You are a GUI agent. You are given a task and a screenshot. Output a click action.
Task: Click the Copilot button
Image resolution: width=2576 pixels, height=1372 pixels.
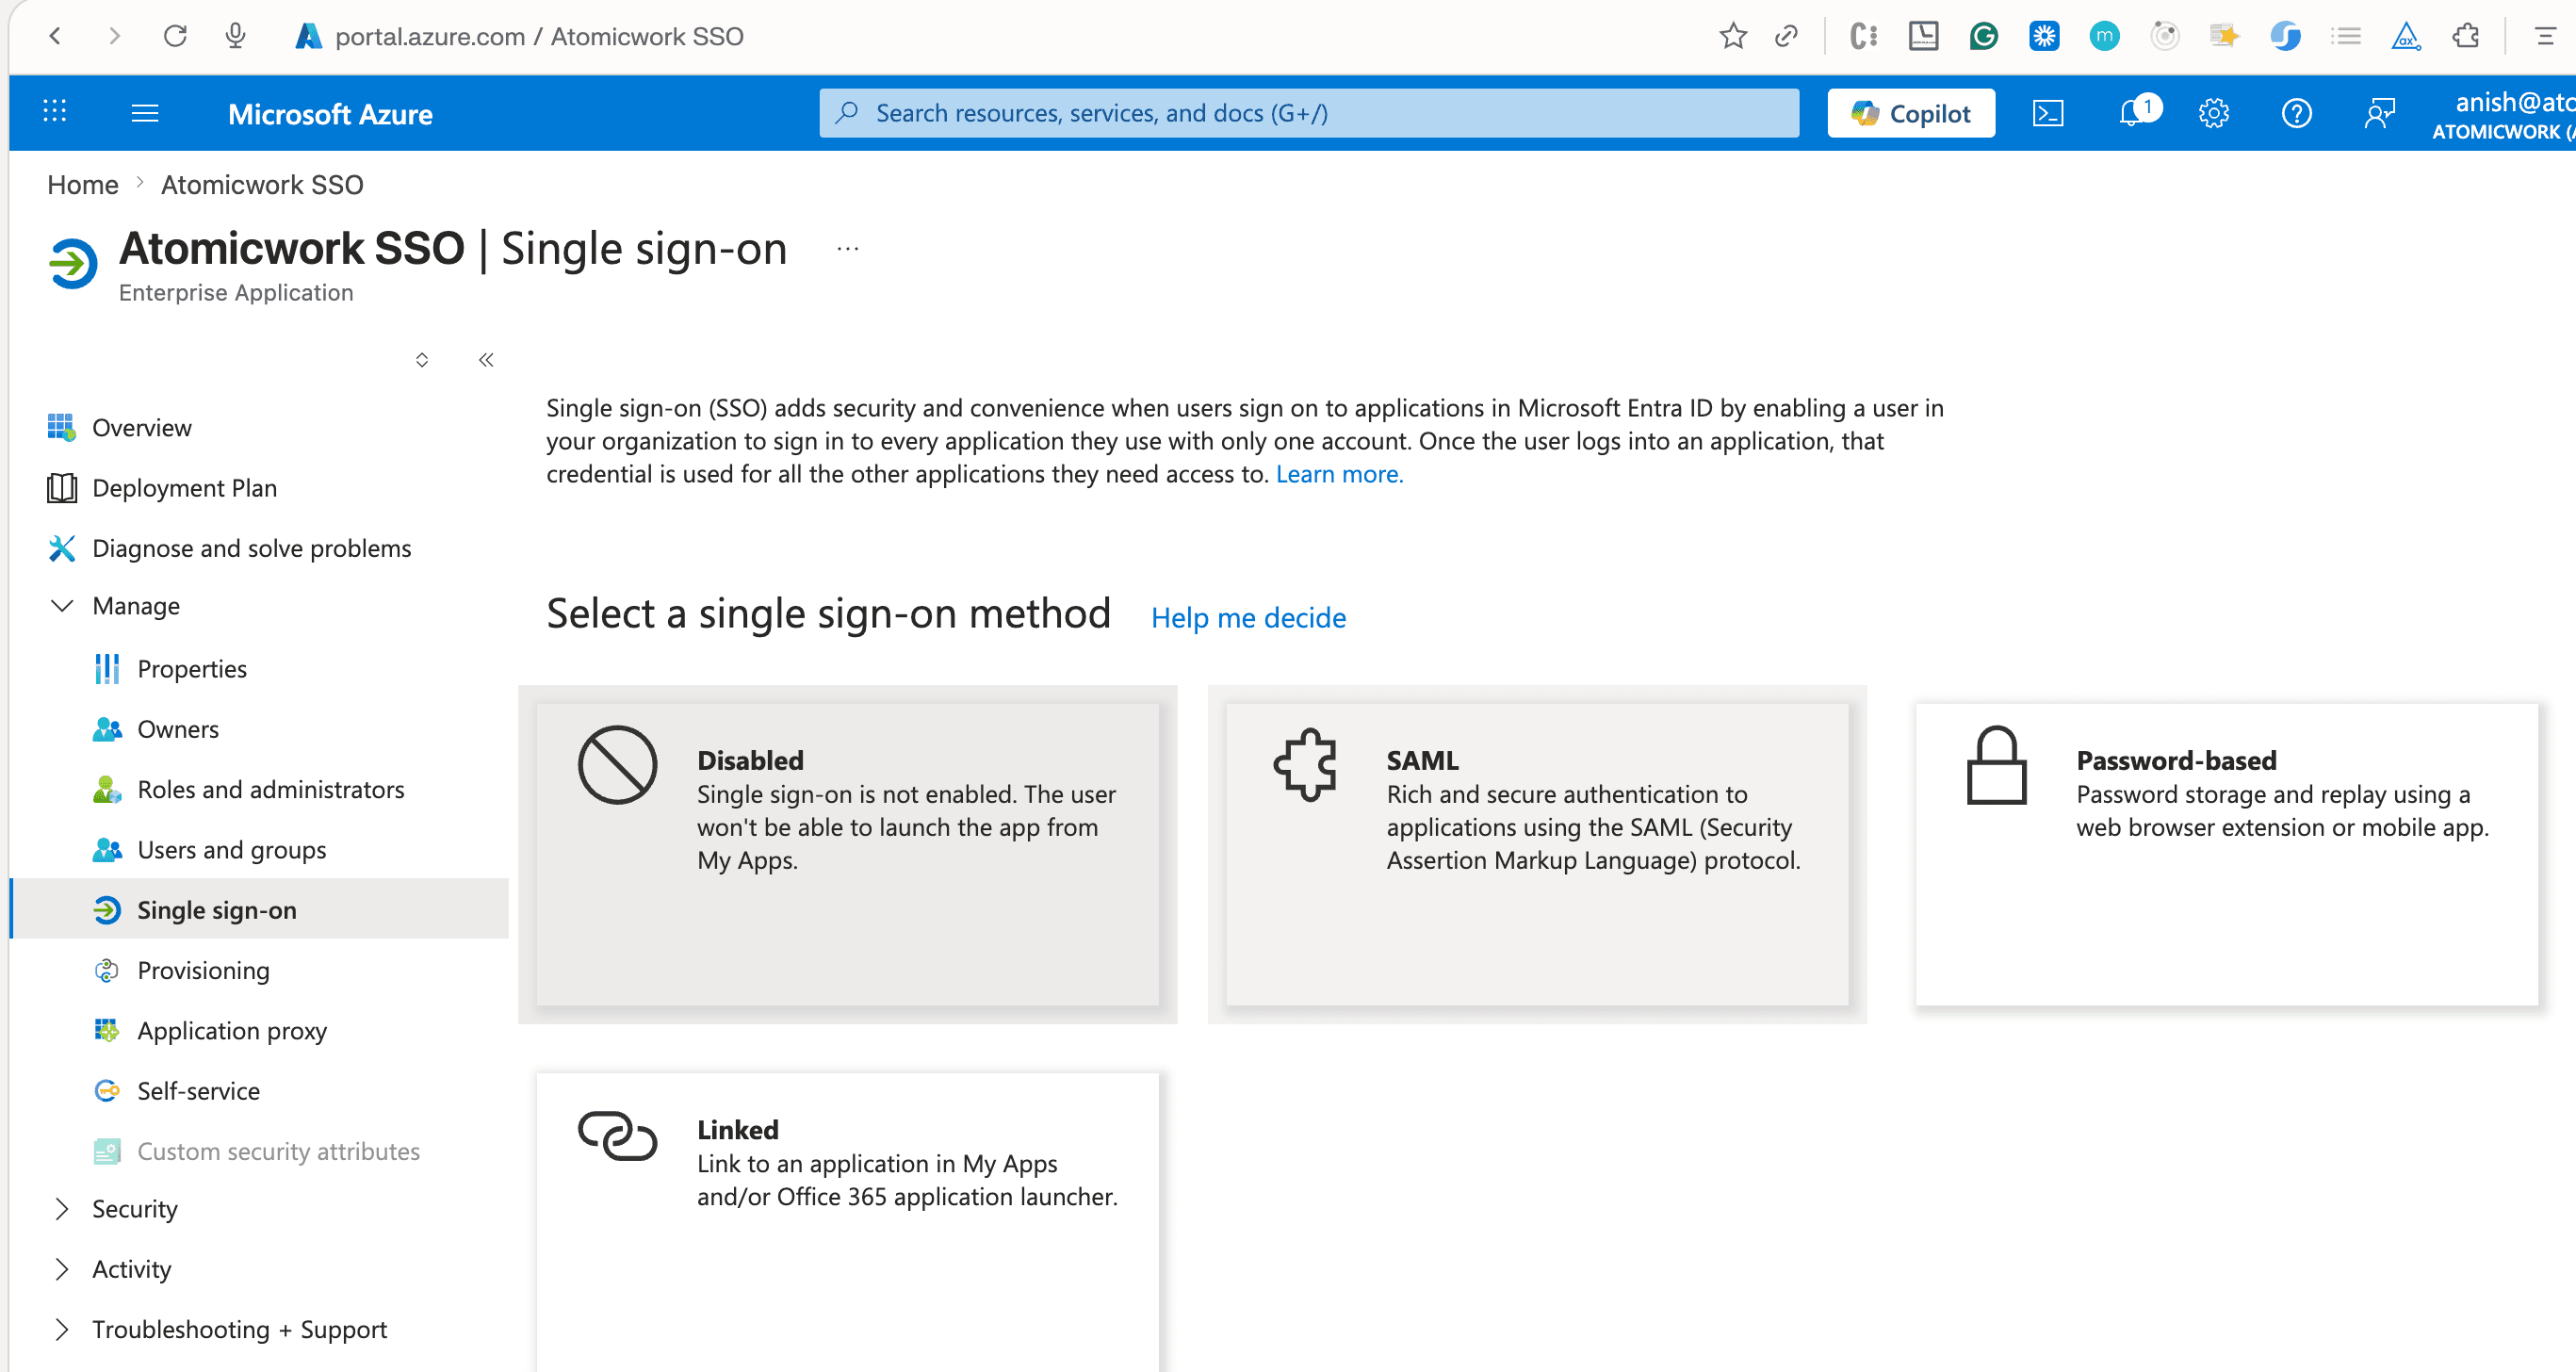click(x=1911, y=113)
